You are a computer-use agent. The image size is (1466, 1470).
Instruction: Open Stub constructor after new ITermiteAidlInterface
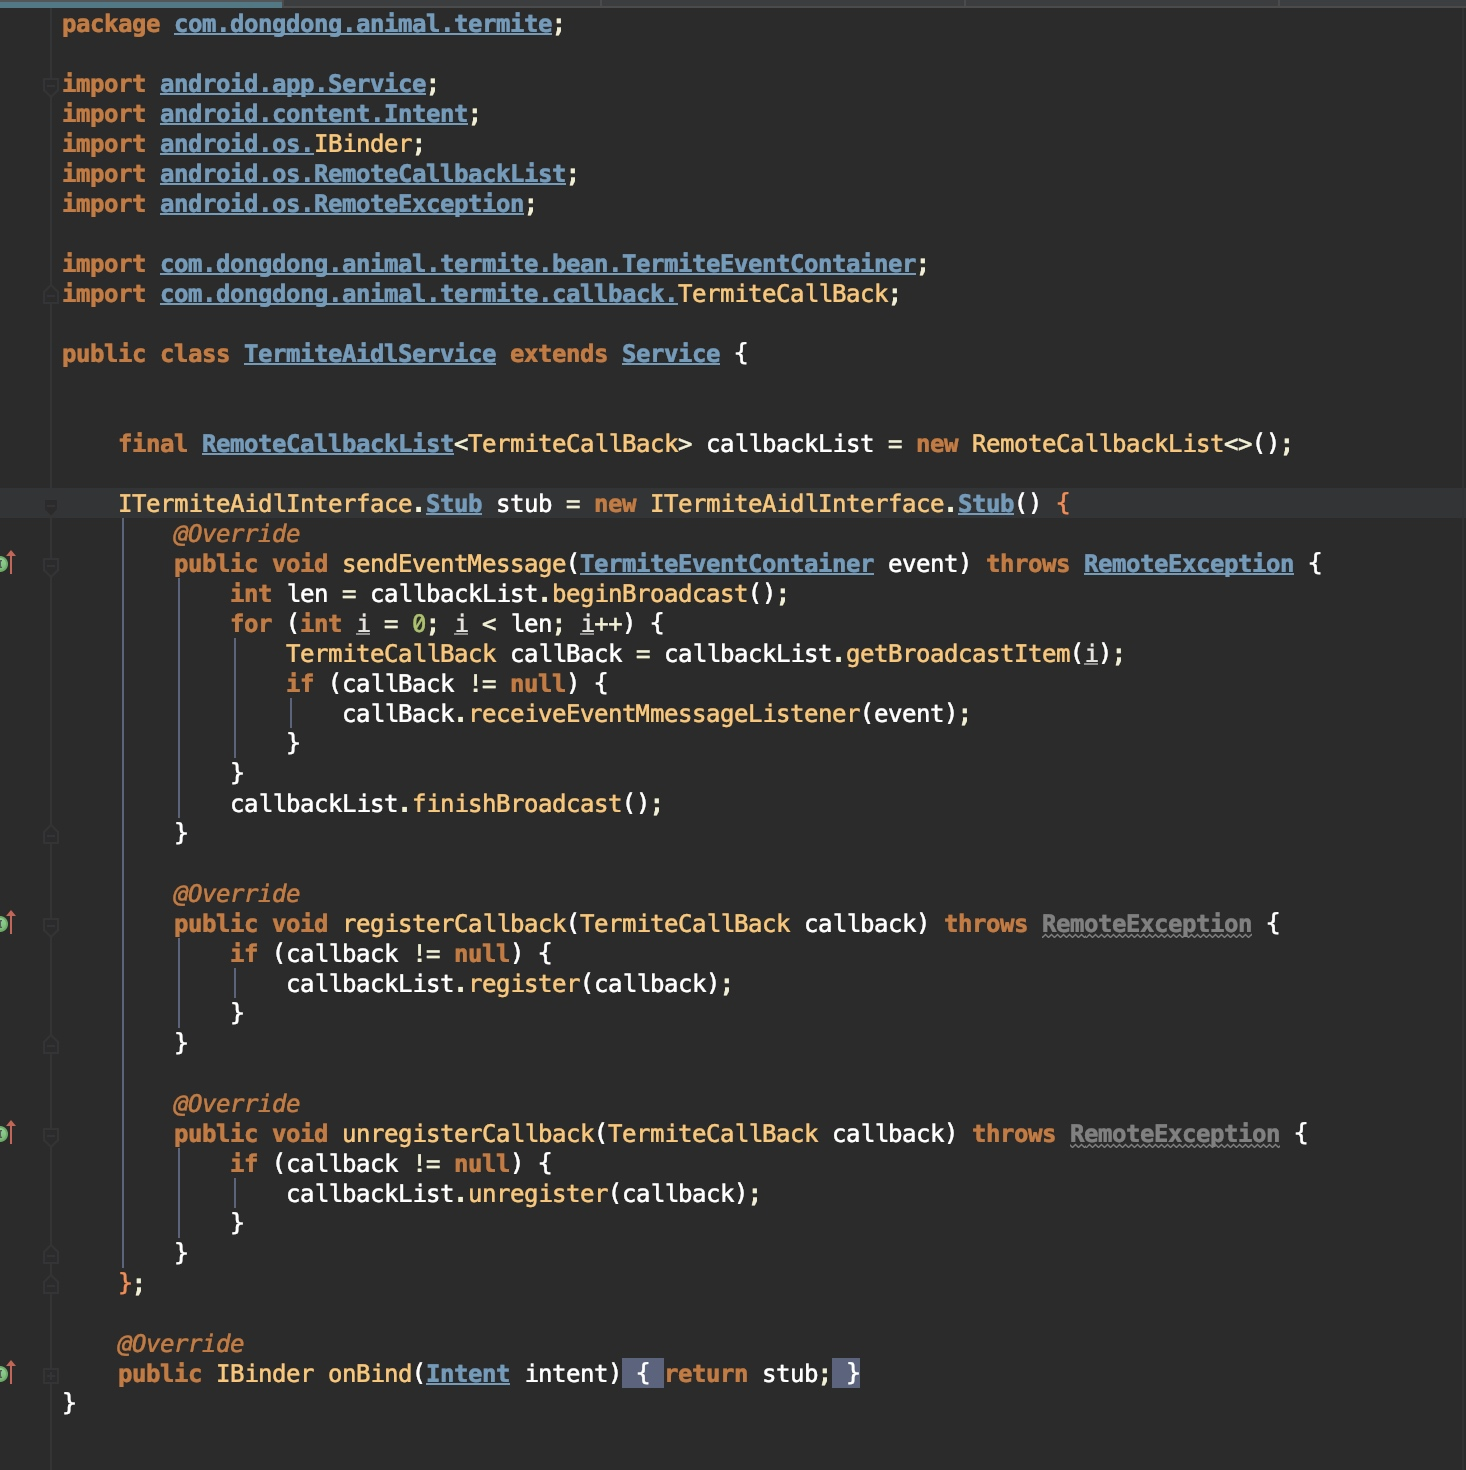[986, 504]
